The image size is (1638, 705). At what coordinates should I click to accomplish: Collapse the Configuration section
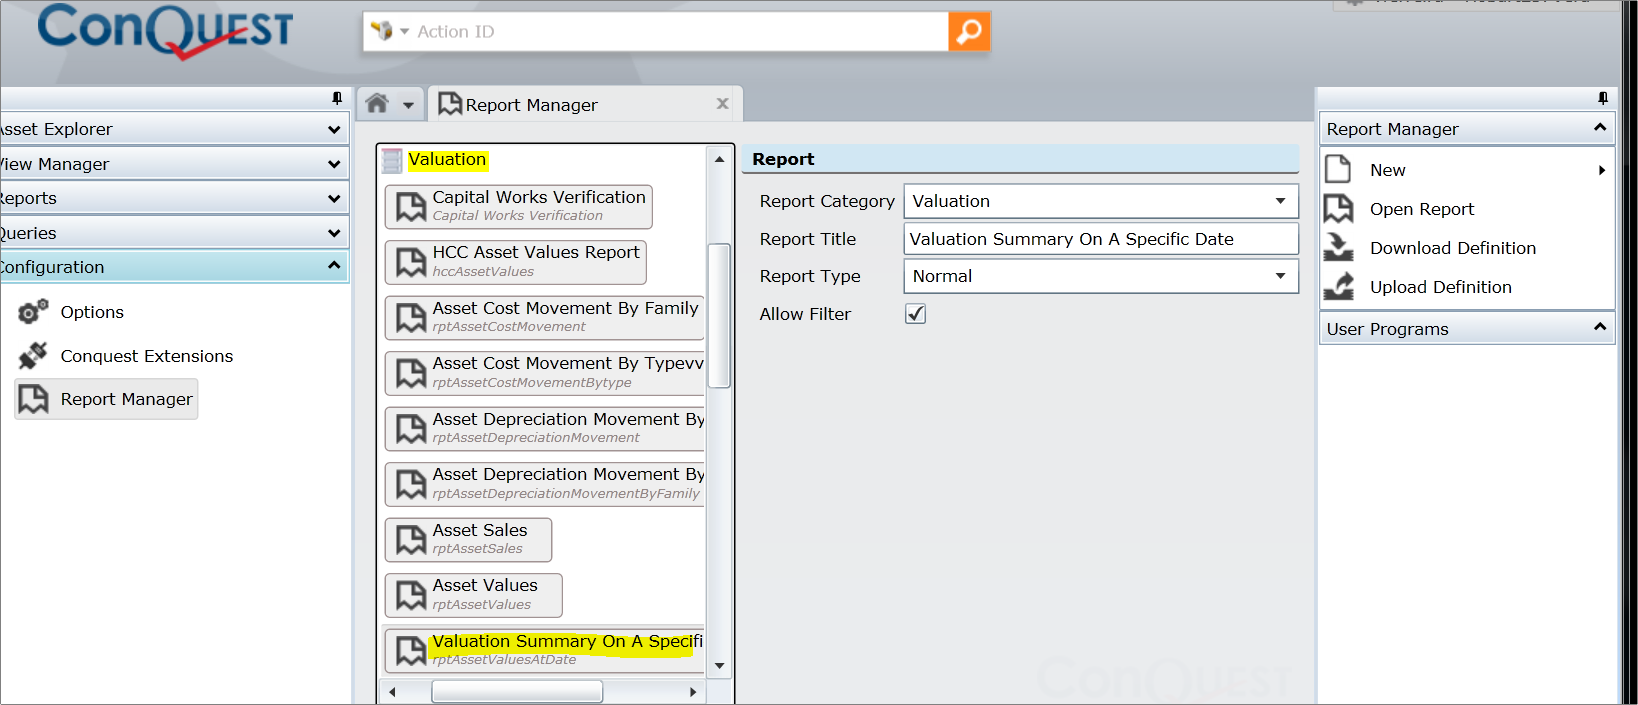pyautogui.click(x=174, y=267)
